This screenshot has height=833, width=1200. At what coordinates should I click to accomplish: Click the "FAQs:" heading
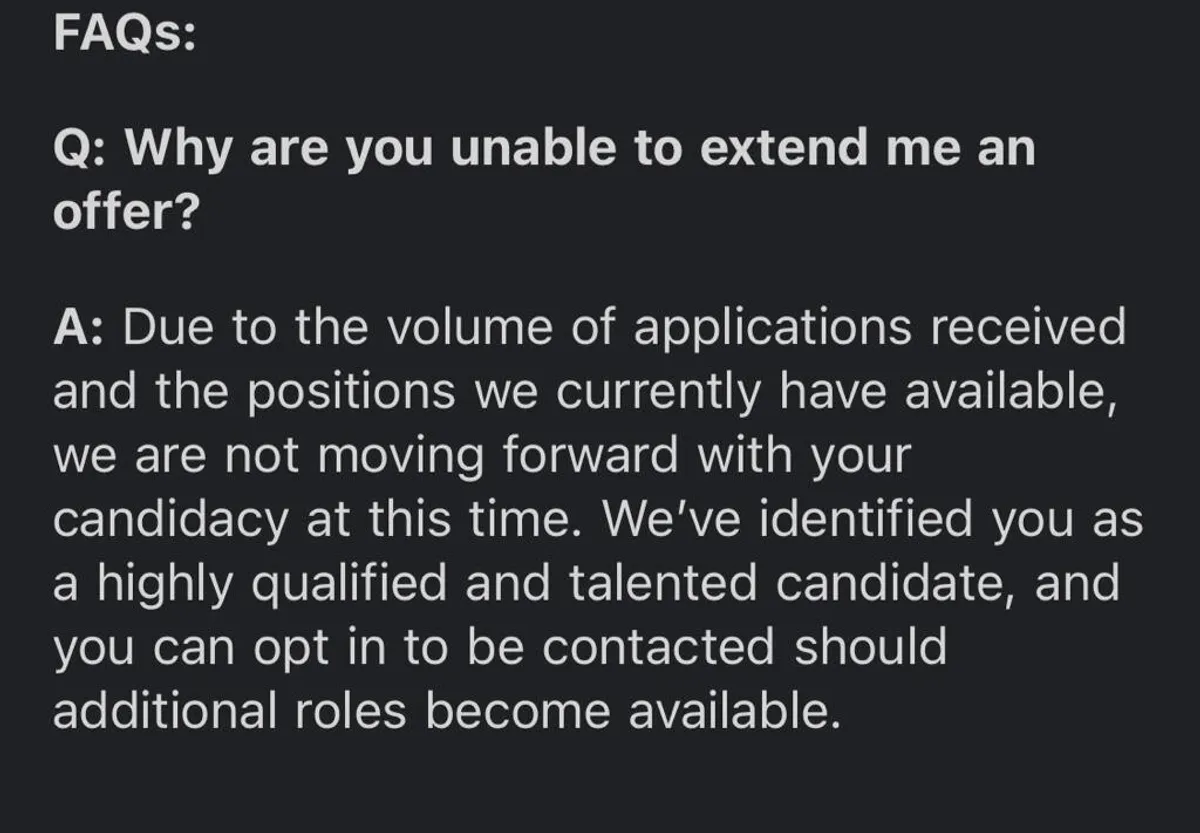pyautogui.click(x=124, y=32)
